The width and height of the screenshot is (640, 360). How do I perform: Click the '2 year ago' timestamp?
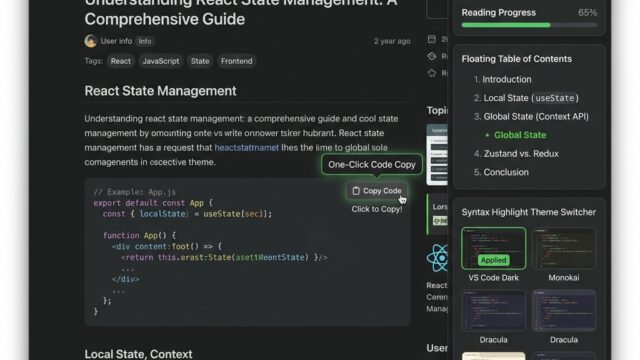[x=392, y=41]
